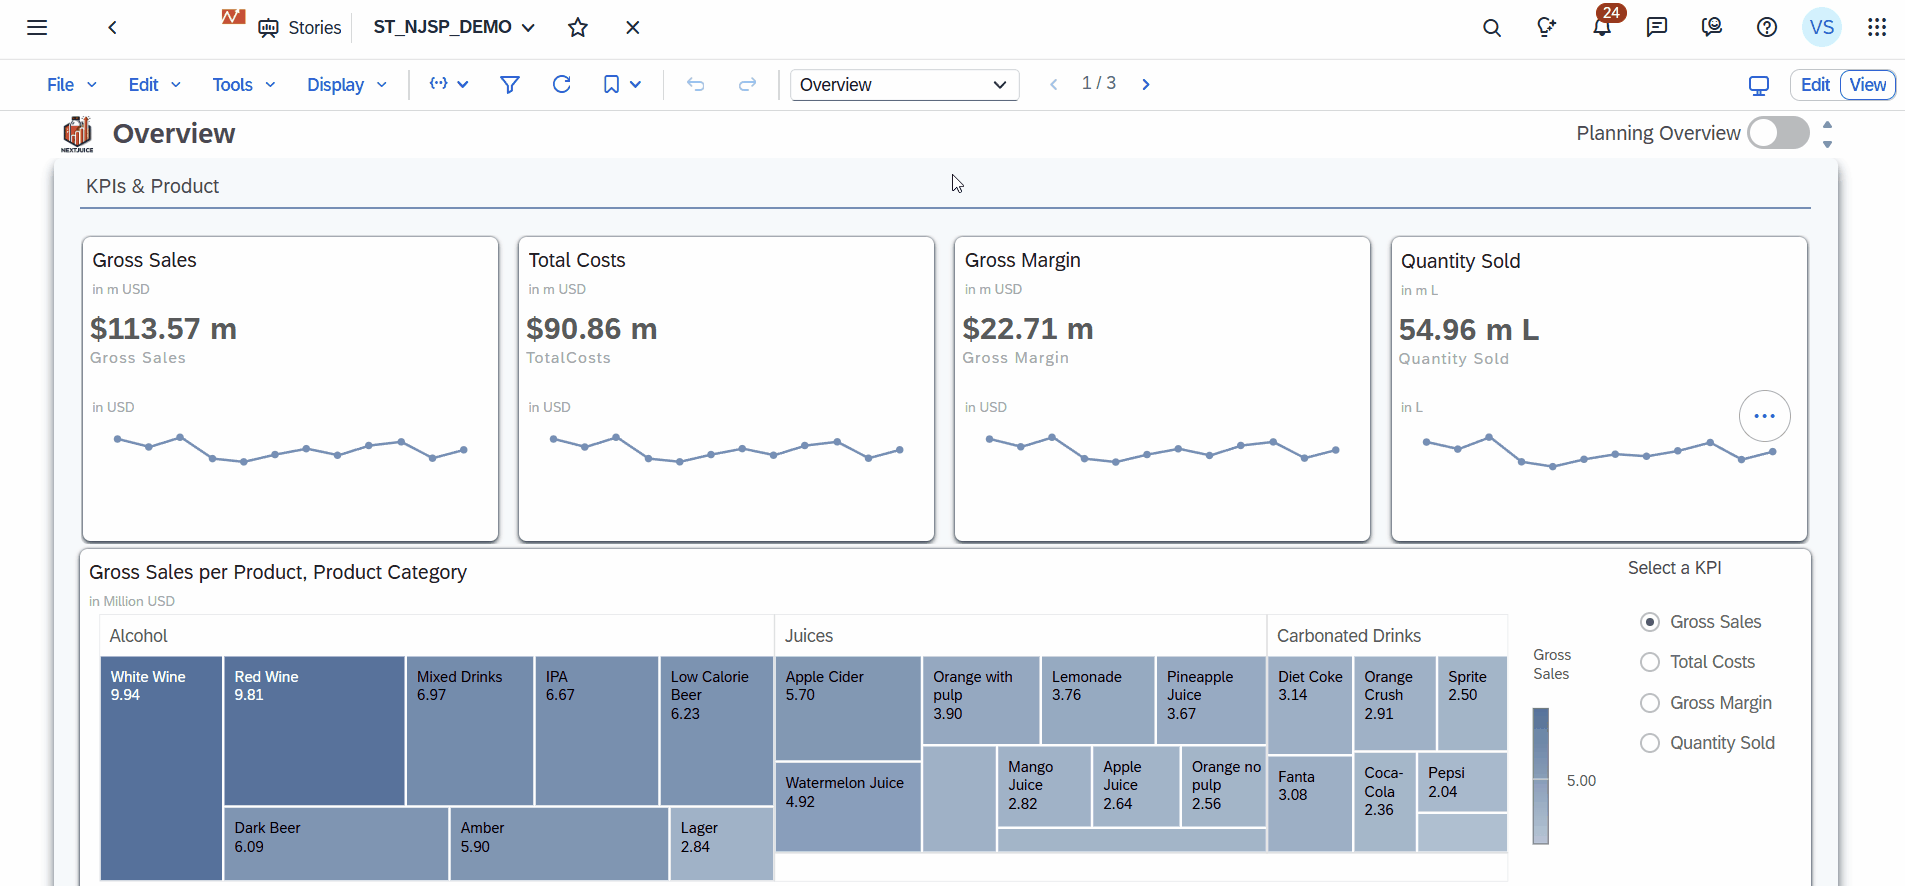Open the Tools menu
Image resolution: width=1905 pixels, height=886 pixels.
243,85
